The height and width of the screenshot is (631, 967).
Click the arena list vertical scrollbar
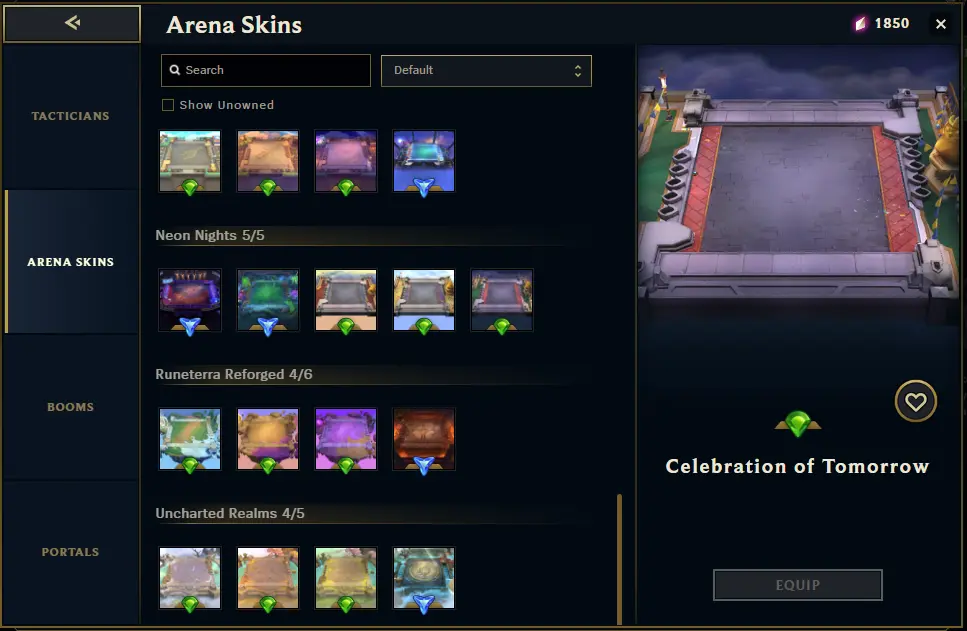pyautogui.click(x=619, y=558)
